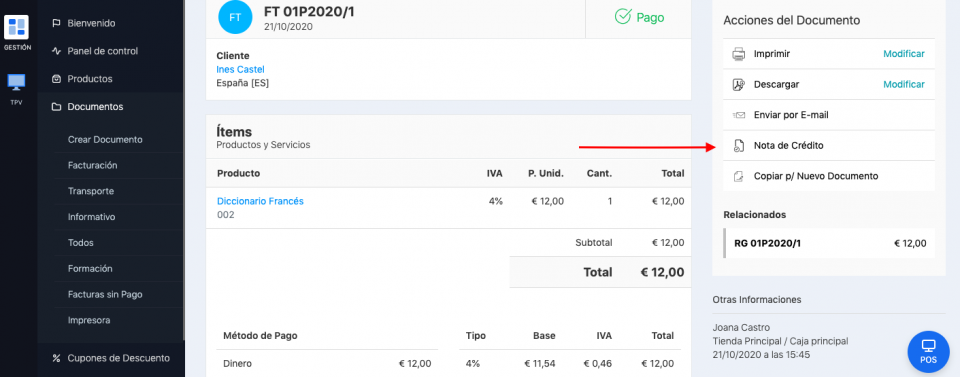Click the FT avatar circle
Viewport: 960px width, 377px height.
(x=235, y=17)
